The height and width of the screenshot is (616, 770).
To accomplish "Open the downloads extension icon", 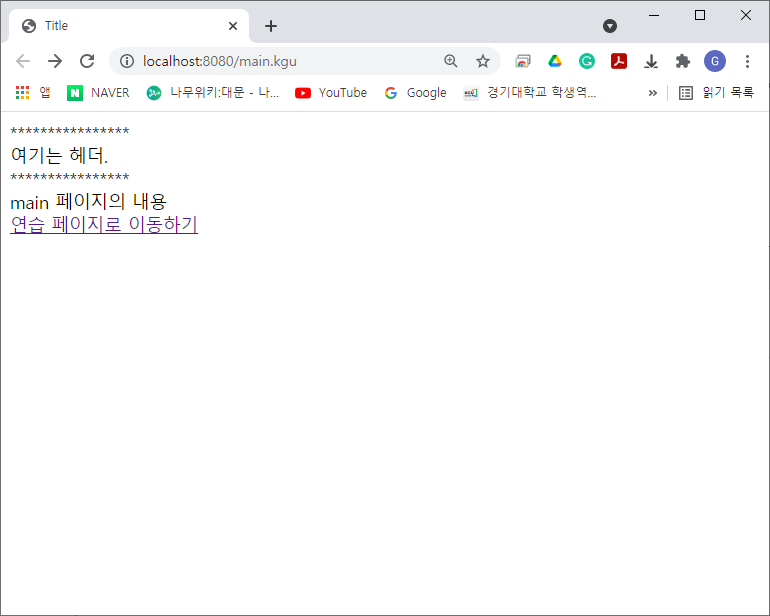I will point(651,61).
